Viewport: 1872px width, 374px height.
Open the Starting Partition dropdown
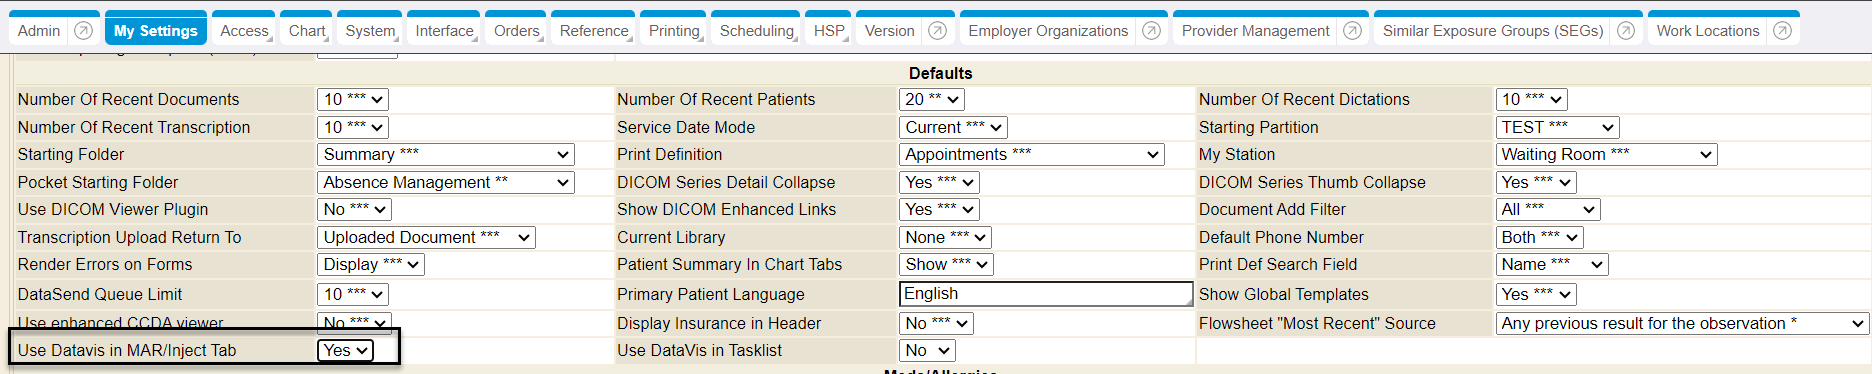[x=1557, y=127]
